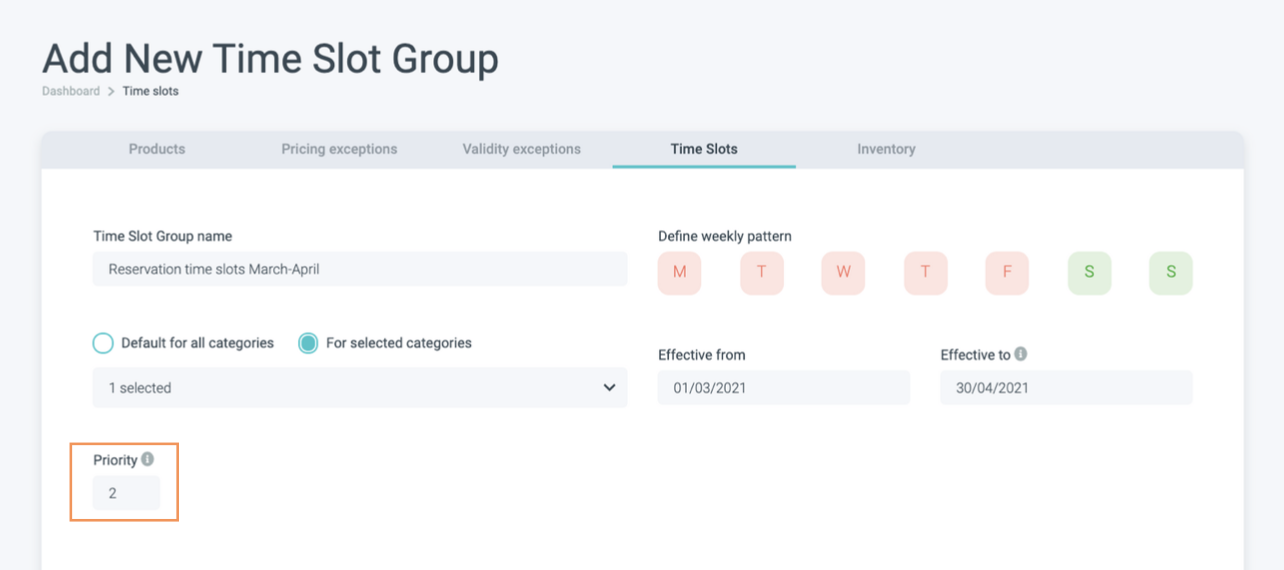
Task: Toggle the last green S day button
Action: coord(1171,273)
